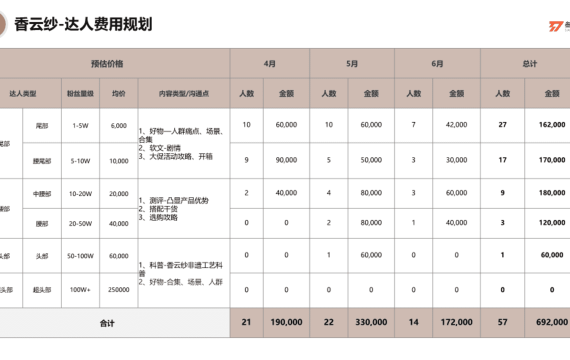Click the 预估价格 header cell

coord(107,64)
